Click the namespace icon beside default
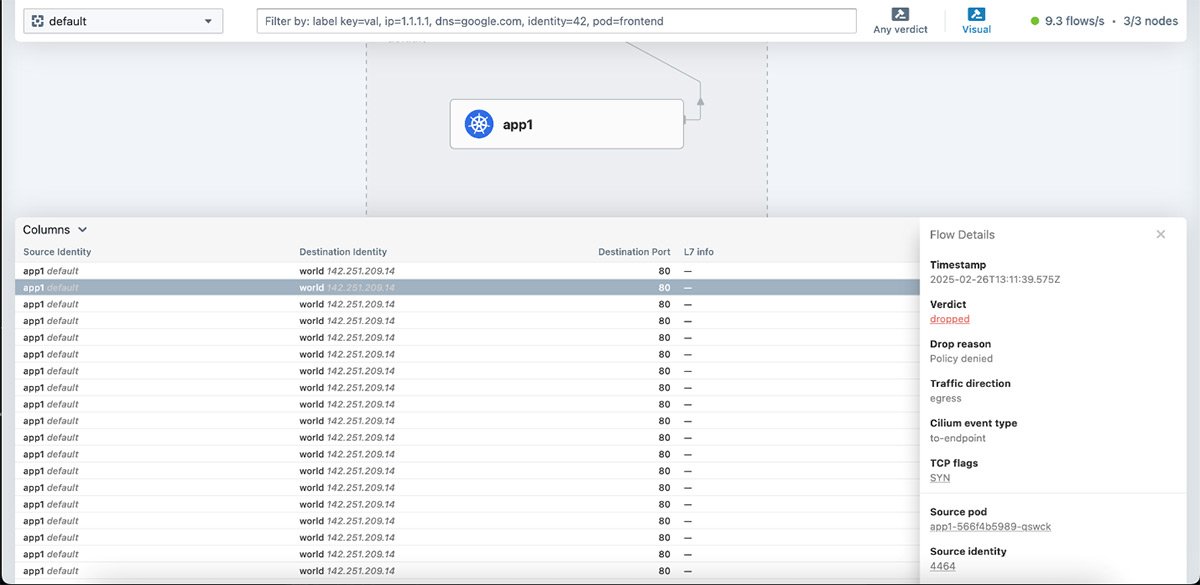1200x585 pixels. pyautogui.click(x=37, y=21)
